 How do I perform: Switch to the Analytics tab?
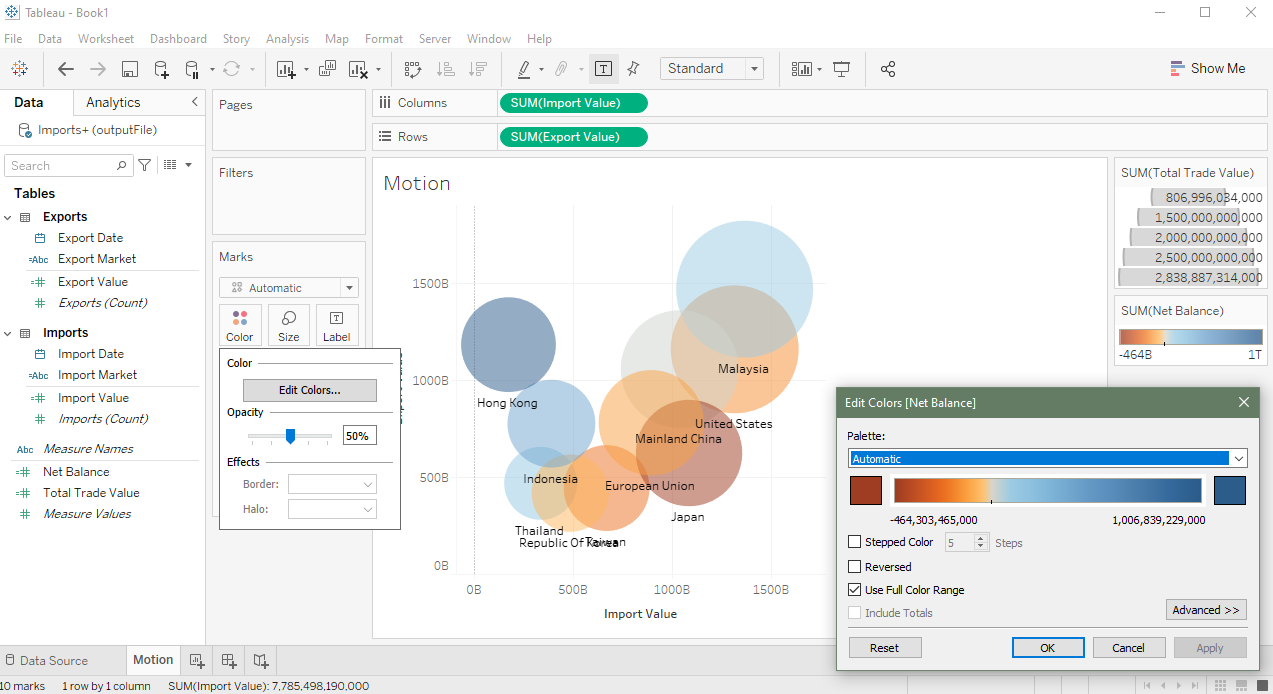tap(113, 102)
